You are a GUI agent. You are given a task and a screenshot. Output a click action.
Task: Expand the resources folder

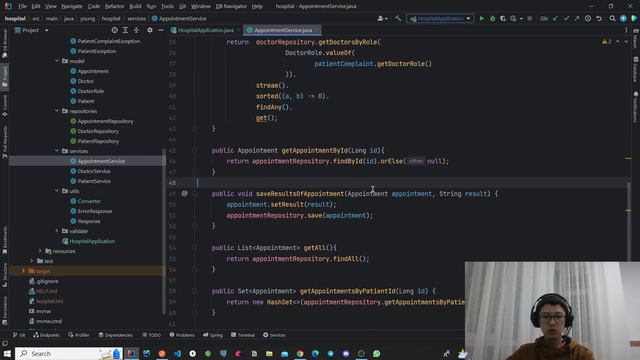(x=40, y=251)
